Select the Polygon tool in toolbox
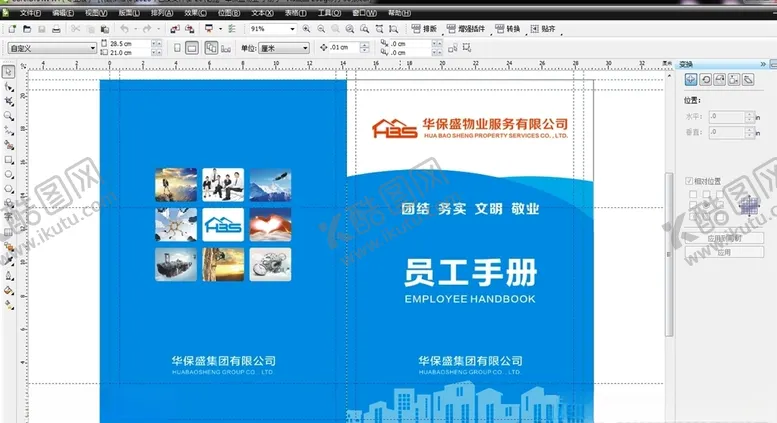The image size is (777, 423). point(8,189)
